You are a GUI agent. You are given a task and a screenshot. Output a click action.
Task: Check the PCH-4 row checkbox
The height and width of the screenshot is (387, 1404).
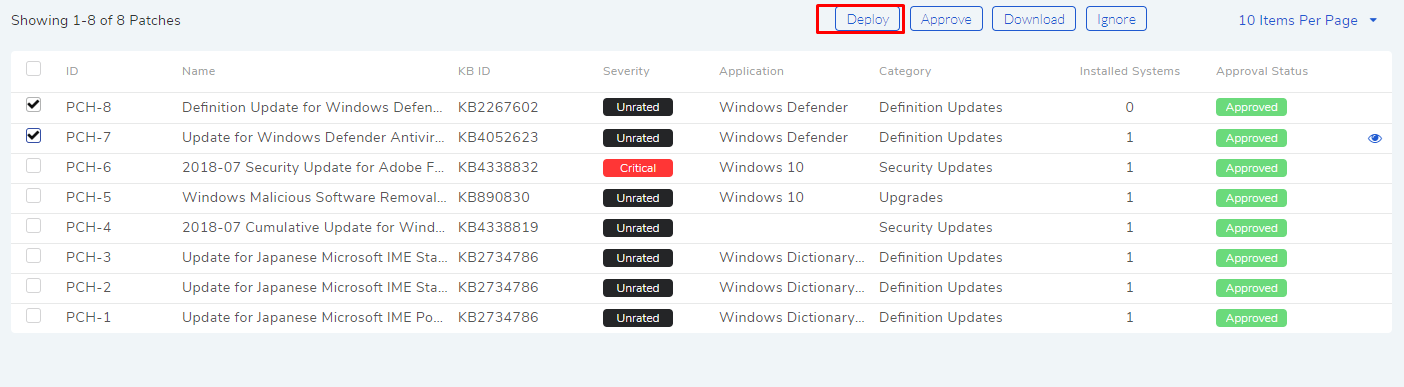(34, 225)
